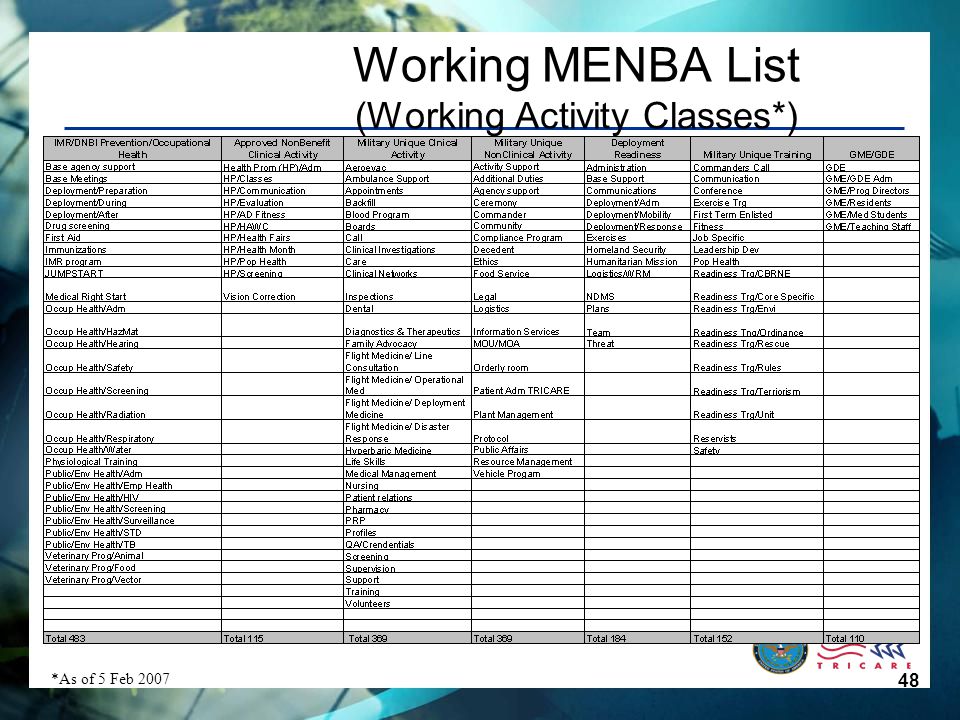The height and width of the screenshot is (720, 960).
Task: Click the '*As of 5 Feb 2007' footnote
Action: (x=110, y=678)
